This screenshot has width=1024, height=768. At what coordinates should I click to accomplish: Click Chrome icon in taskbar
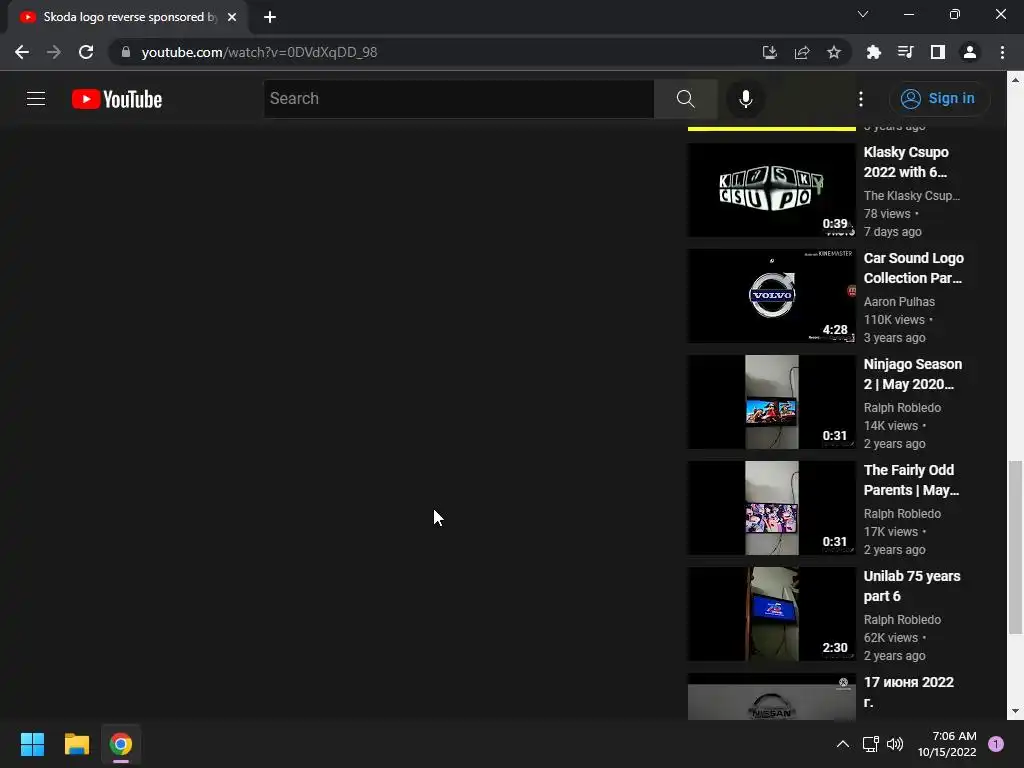tap(121, 744)
